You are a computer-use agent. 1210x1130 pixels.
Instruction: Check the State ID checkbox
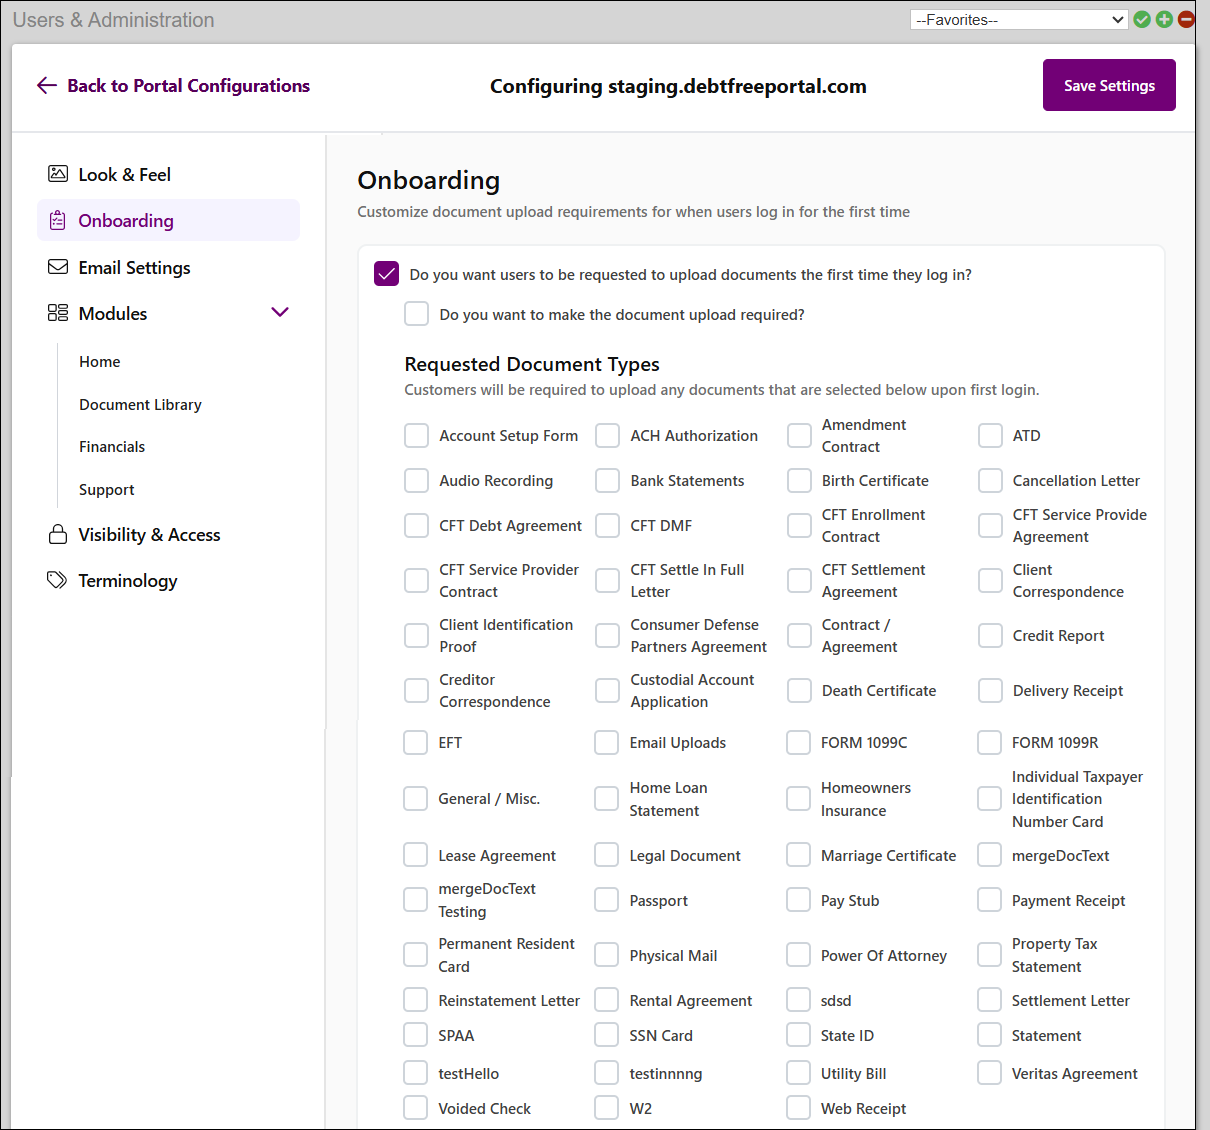click(x=798, y=1036)
